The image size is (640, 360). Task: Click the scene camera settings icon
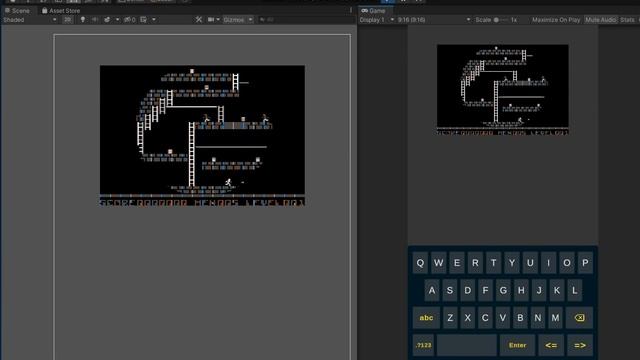point(211,20)
